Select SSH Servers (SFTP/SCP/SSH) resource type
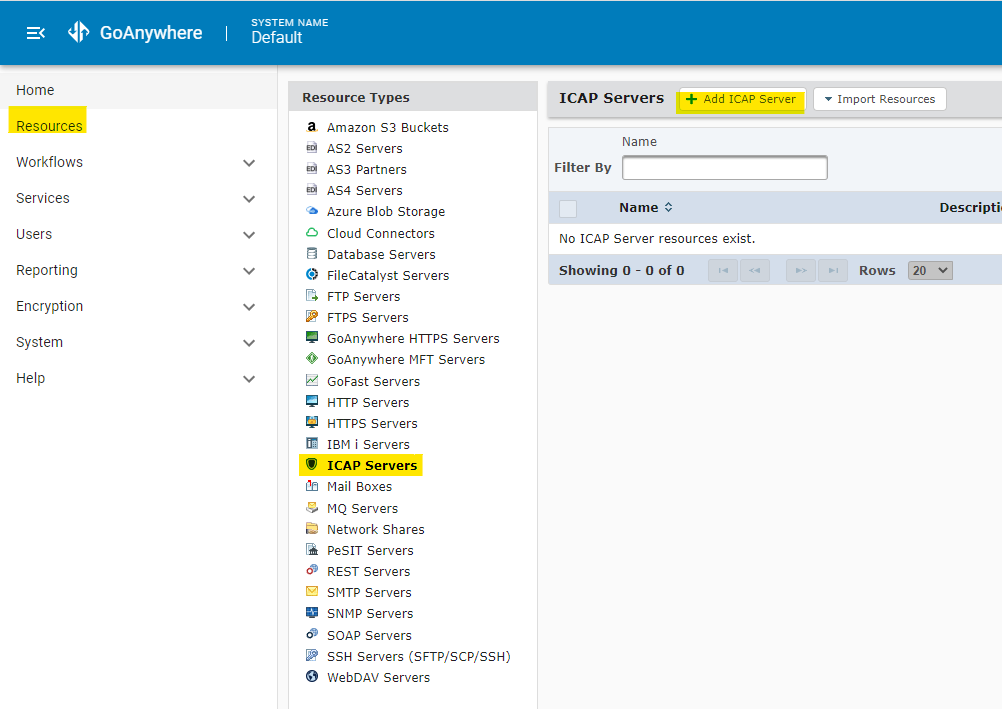Screen dimensions: 1002x709 419,657
